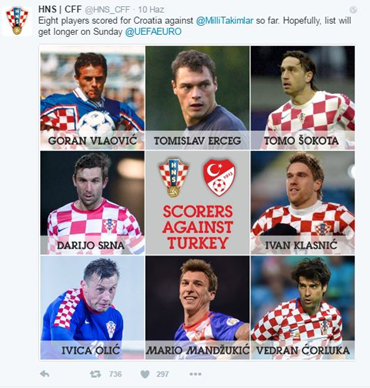Expand tweet menu via top-right caret
This screenshot has width=370, height=388.
[x=354, y=10]
